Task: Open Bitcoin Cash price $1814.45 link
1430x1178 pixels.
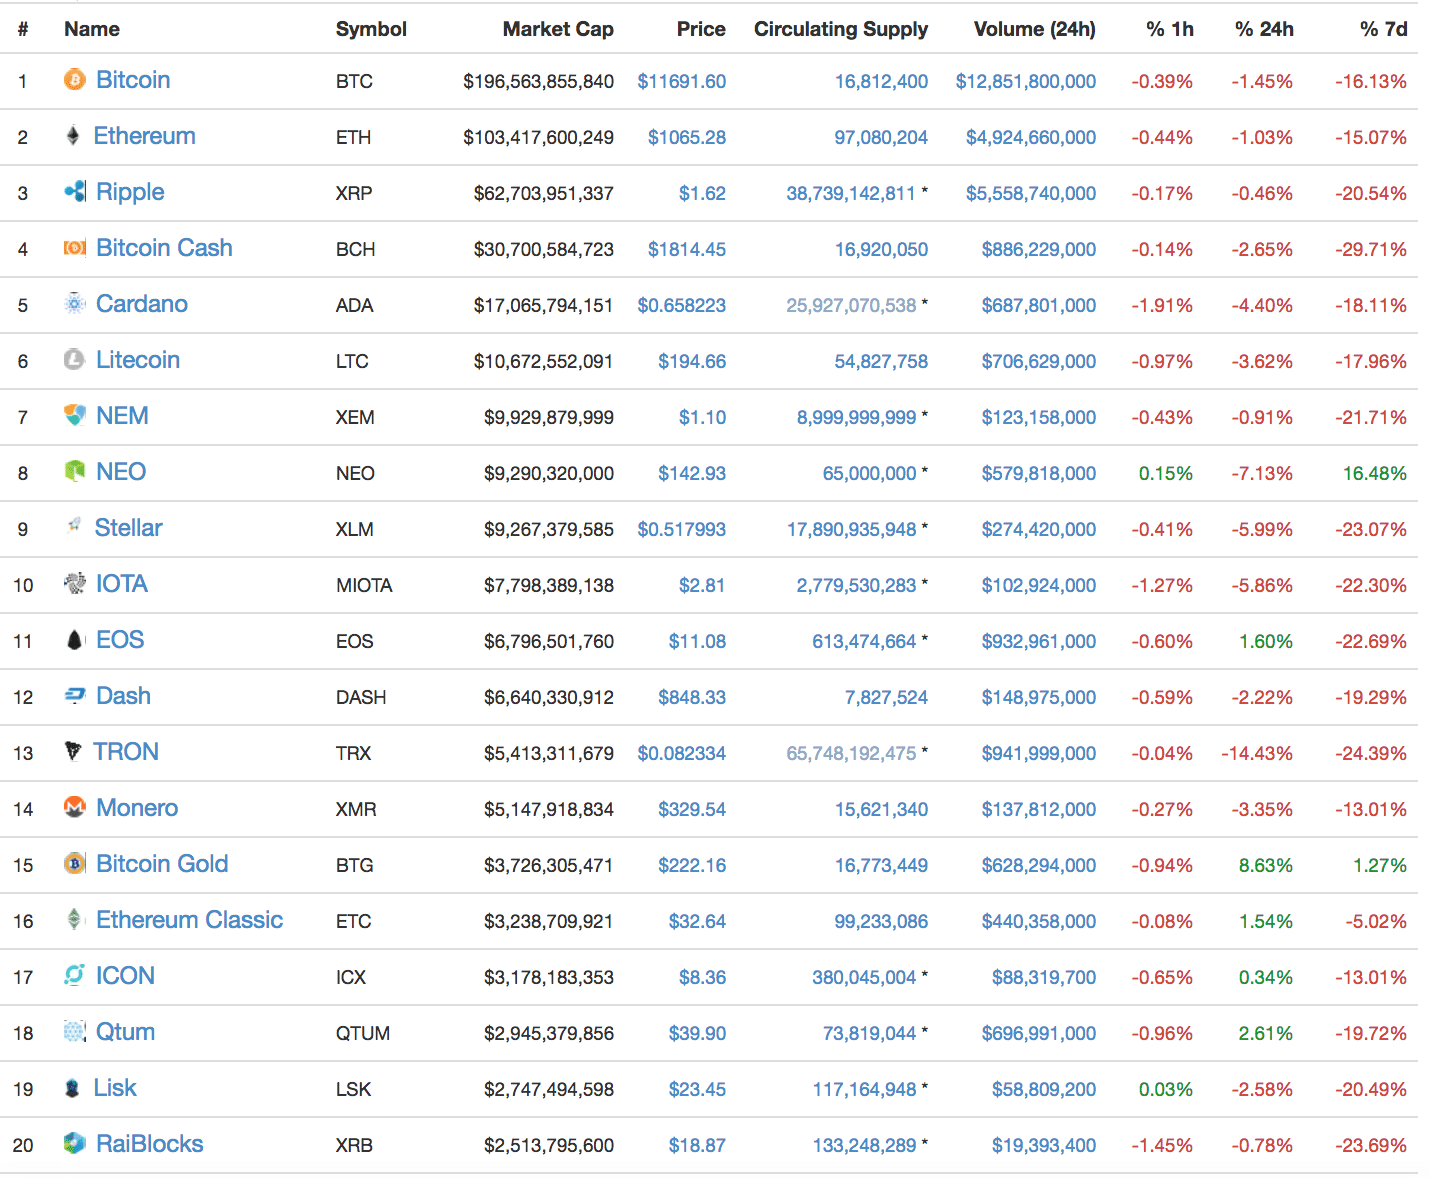Action: [687, 249]
